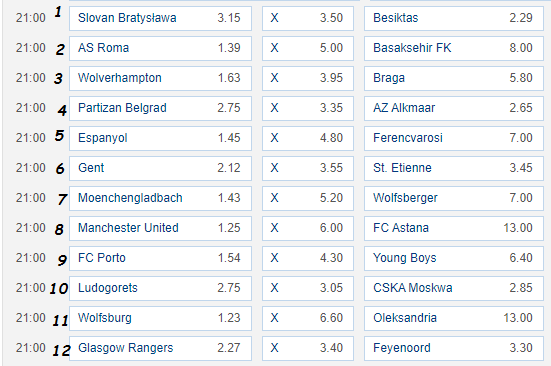Select St. Etienne at 3.45

tap(454, 168)
